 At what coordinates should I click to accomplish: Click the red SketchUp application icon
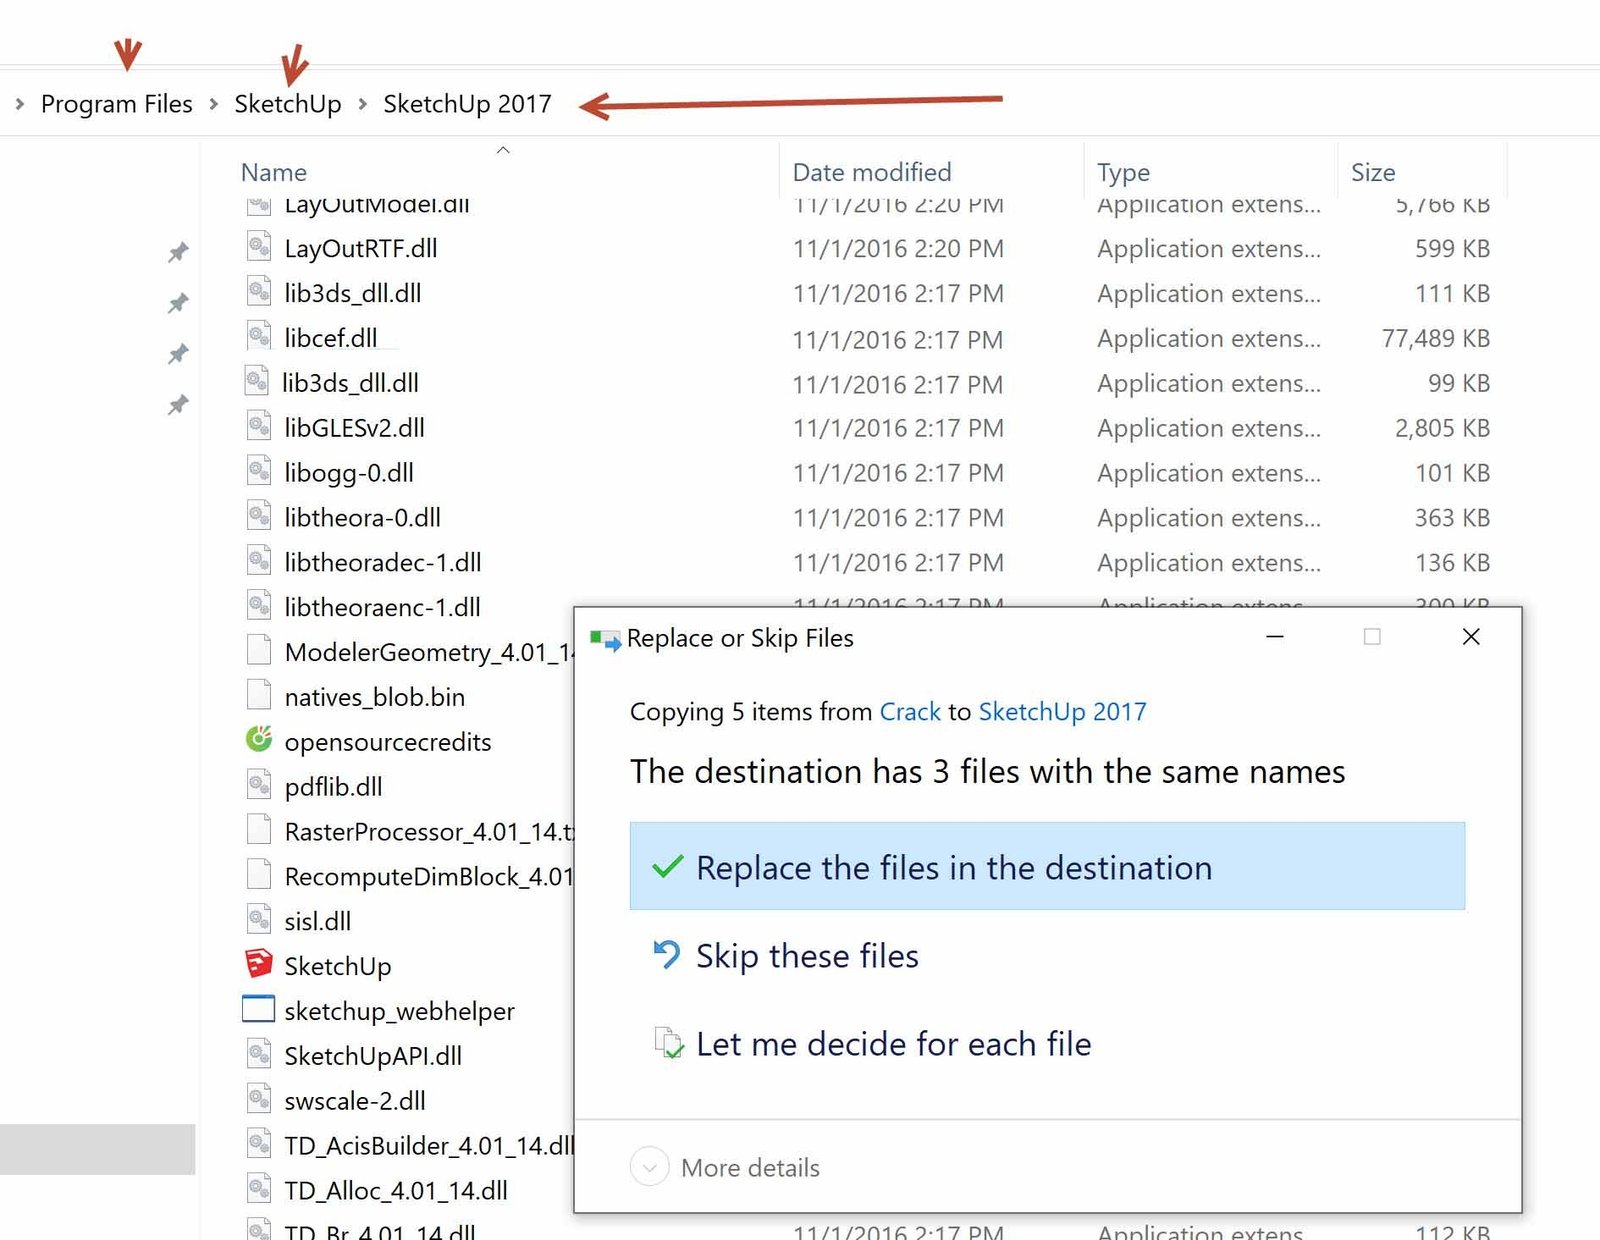(259, 964)
